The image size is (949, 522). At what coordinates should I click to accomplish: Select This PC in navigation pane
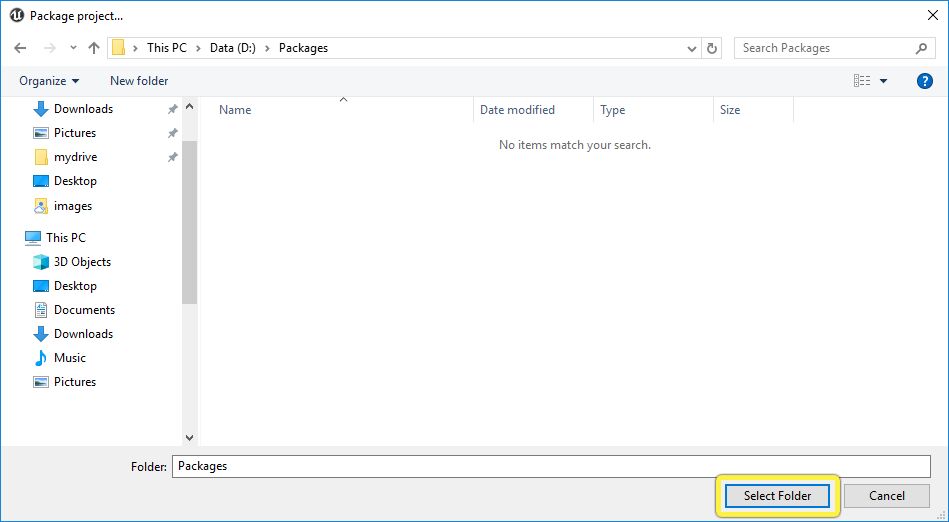tap(65, 237)
